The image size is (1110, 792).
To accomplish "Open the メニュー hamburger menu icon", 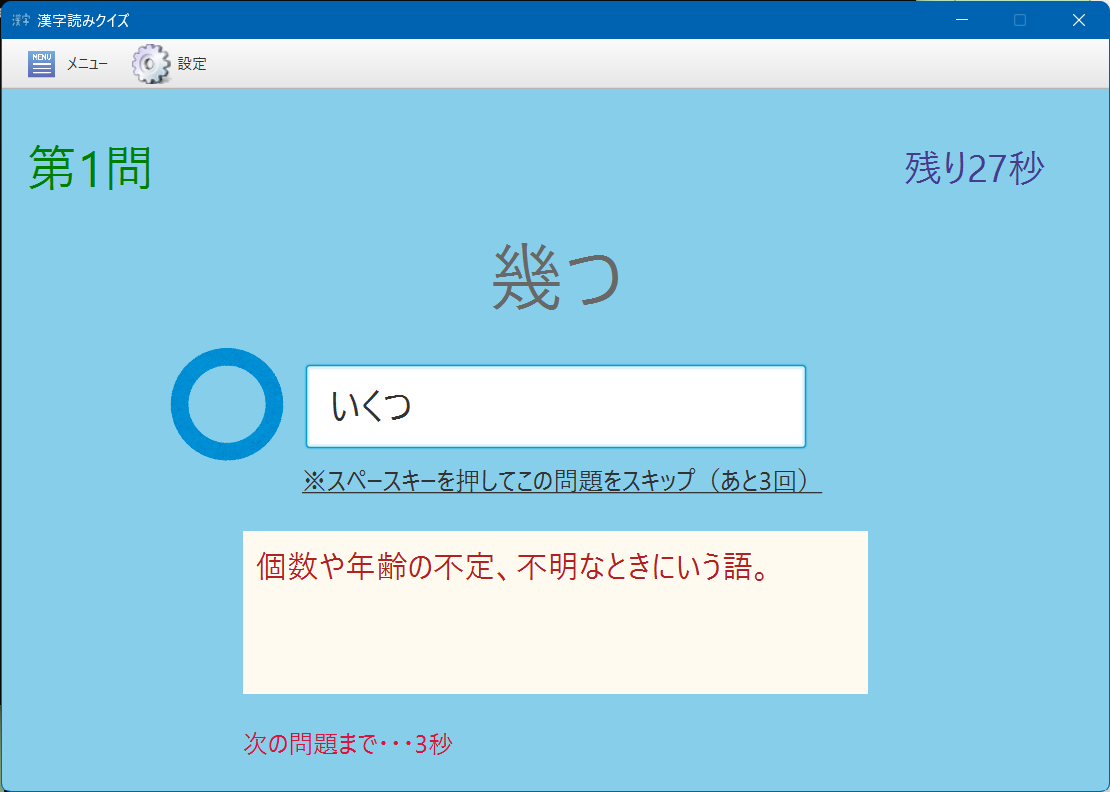I will point(41,64).
